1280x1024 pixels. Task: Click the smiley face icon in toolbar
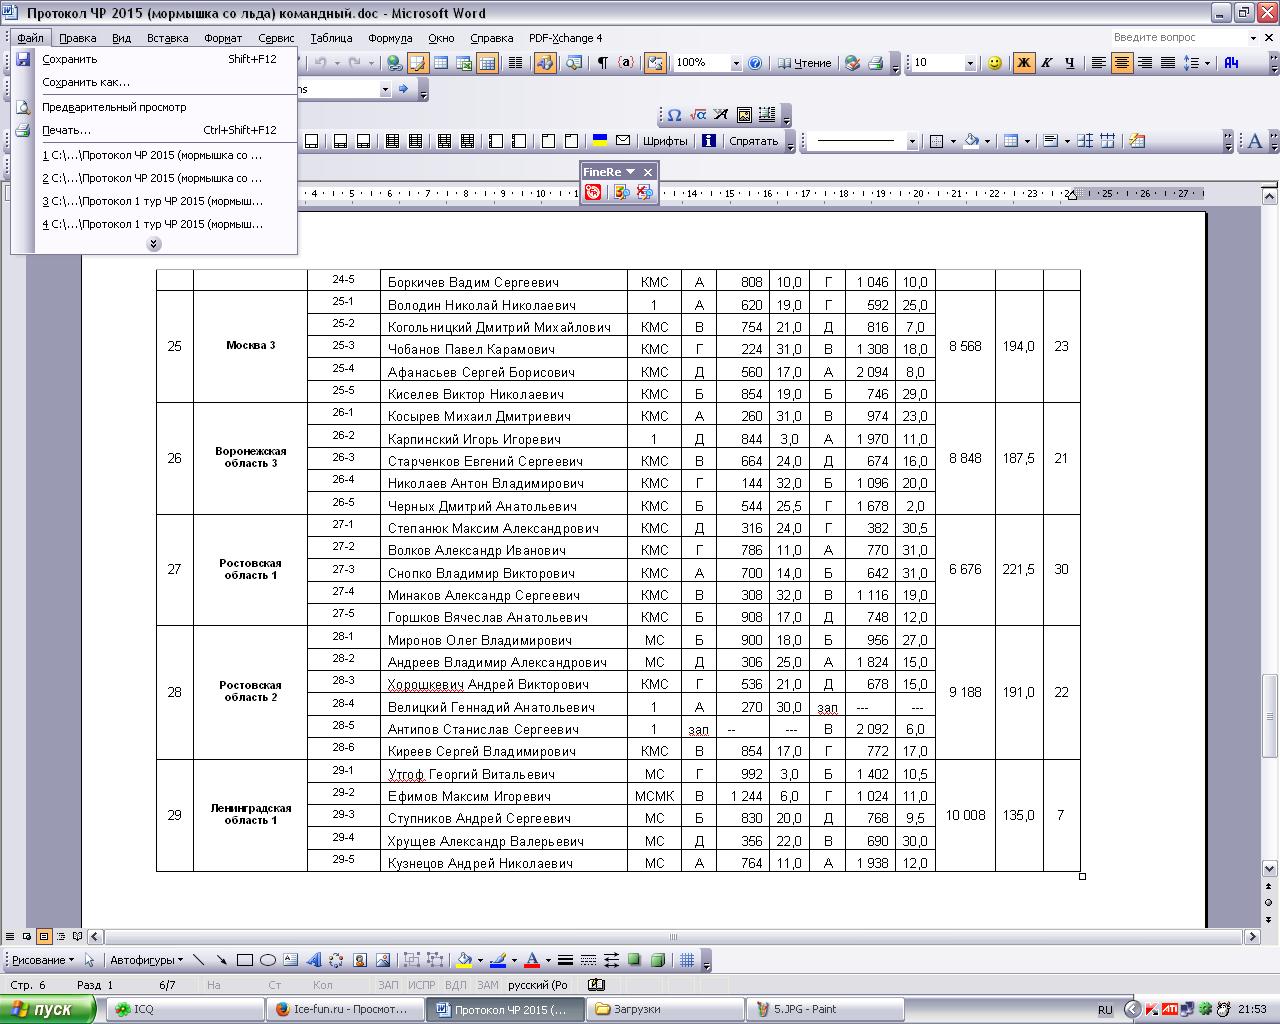click(x=995, y=63)
